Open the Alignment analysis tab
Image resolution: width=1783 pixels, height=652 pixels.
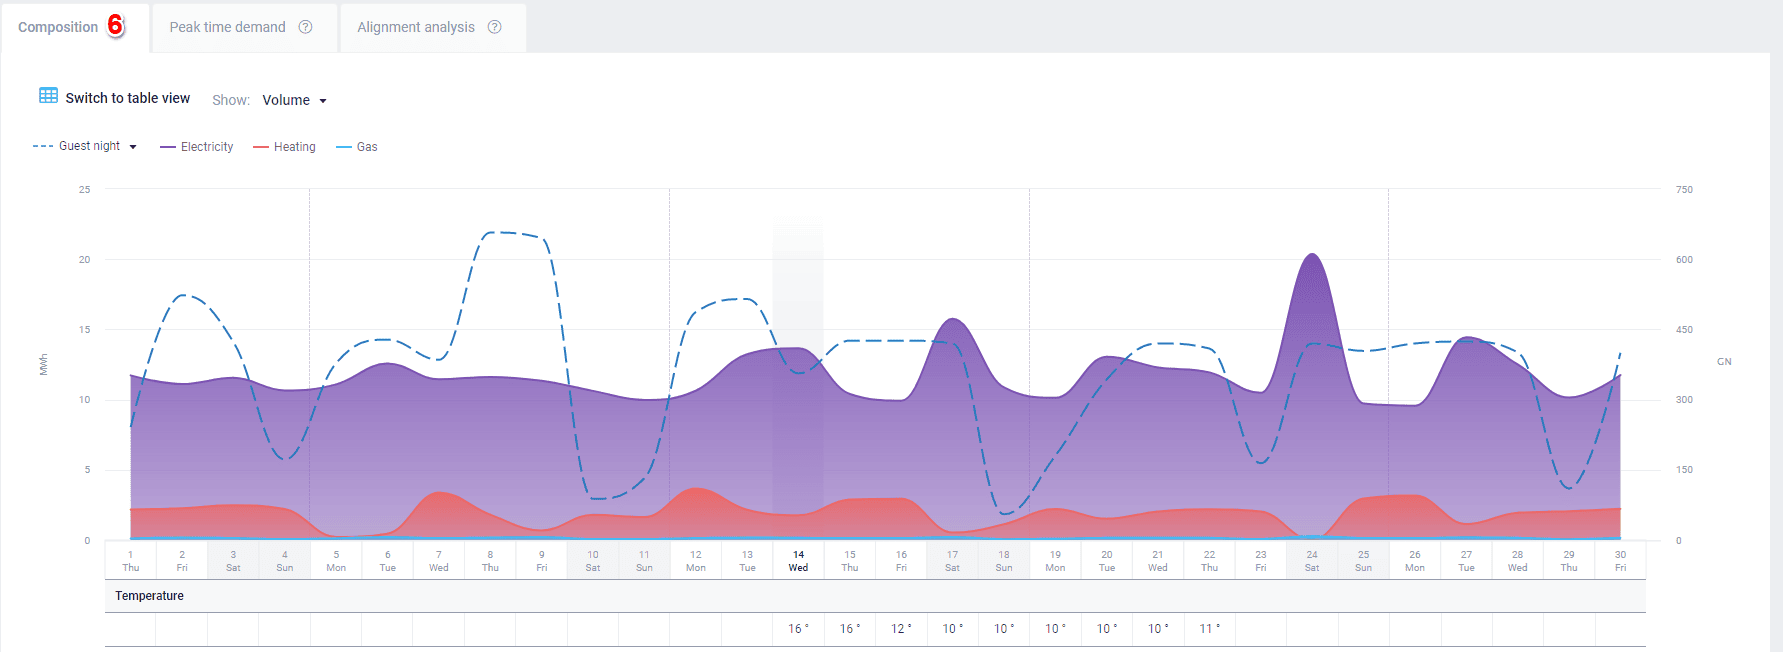pyautogui.click(x=416, y=27)
